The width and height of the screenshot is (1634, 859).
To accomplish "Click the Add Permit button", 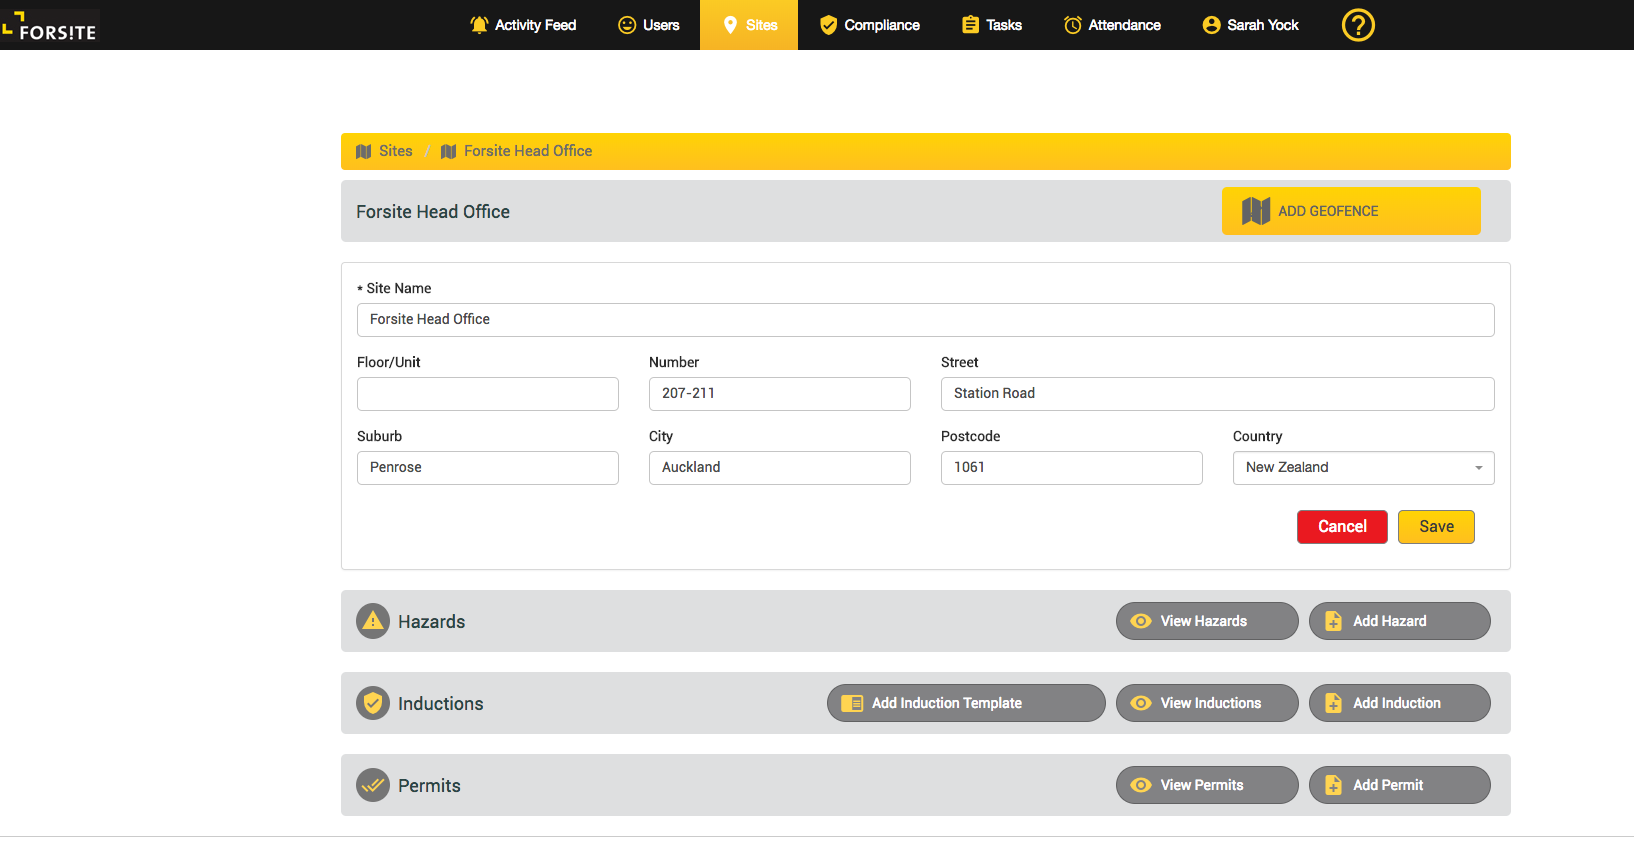I will click(1399, 785).
